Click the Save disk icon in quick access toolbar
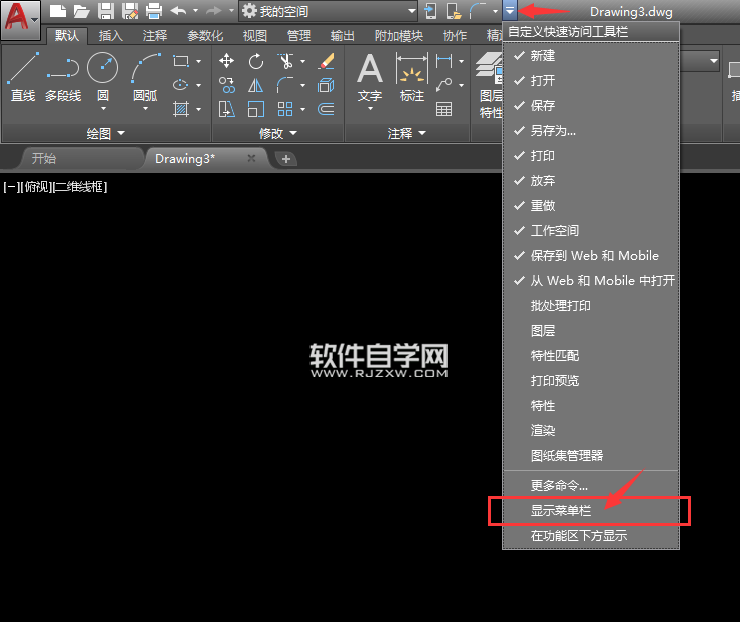Viewport: 740px width, 622px height. 106,11
